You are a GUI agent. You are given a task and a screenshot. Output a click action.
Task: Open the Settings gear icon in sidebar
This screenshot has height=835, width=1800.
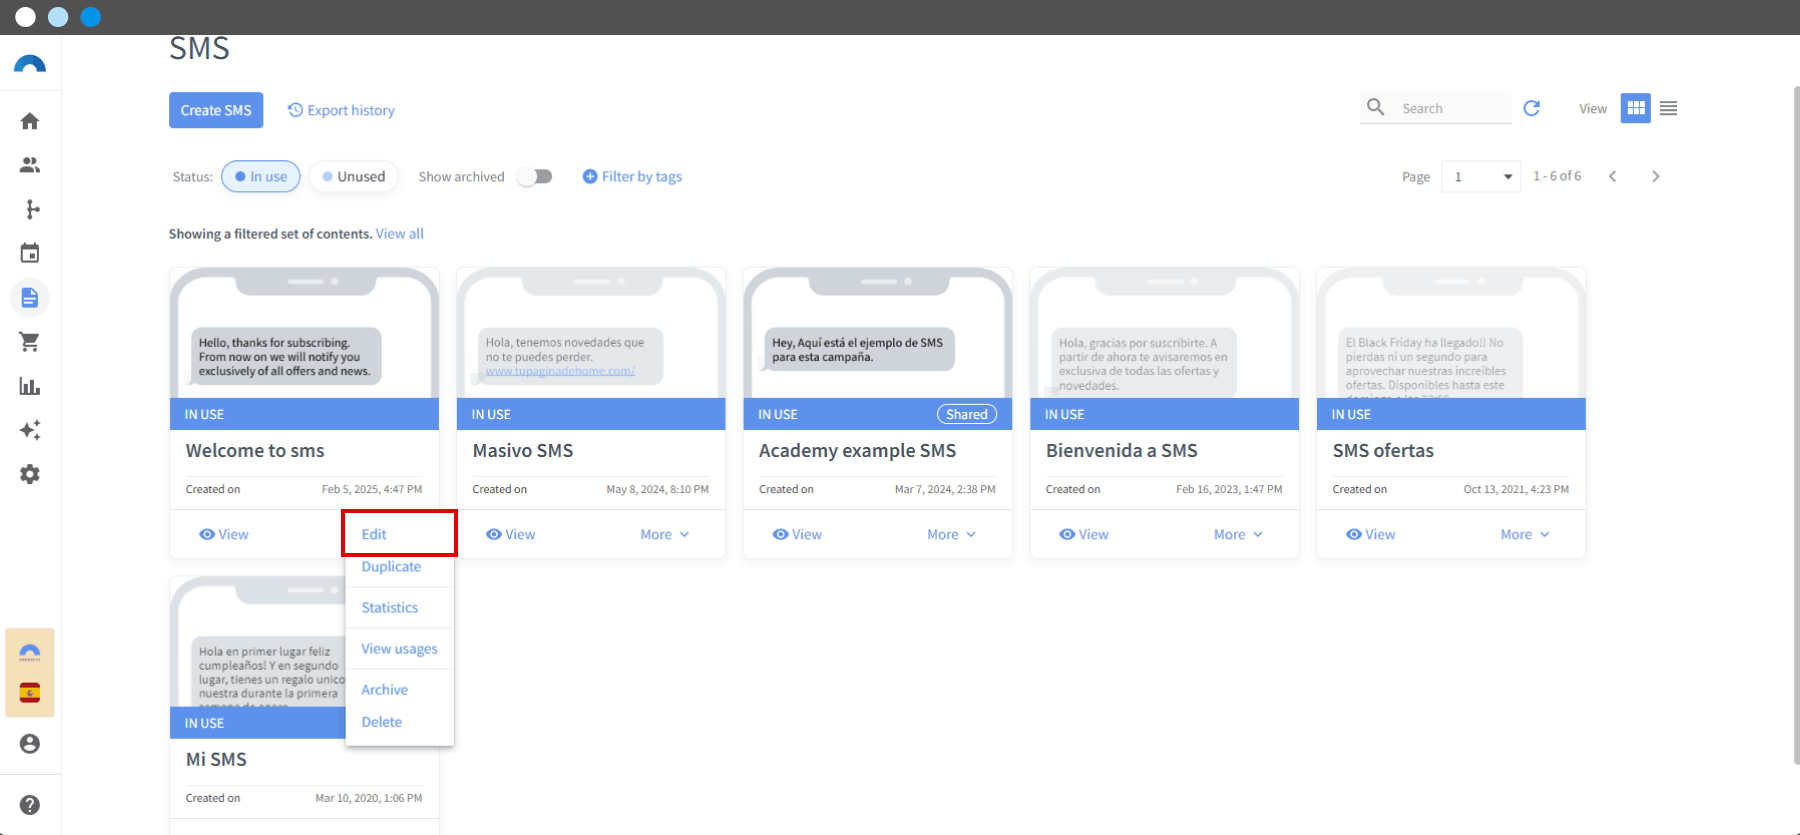click(x=30, y=474)
